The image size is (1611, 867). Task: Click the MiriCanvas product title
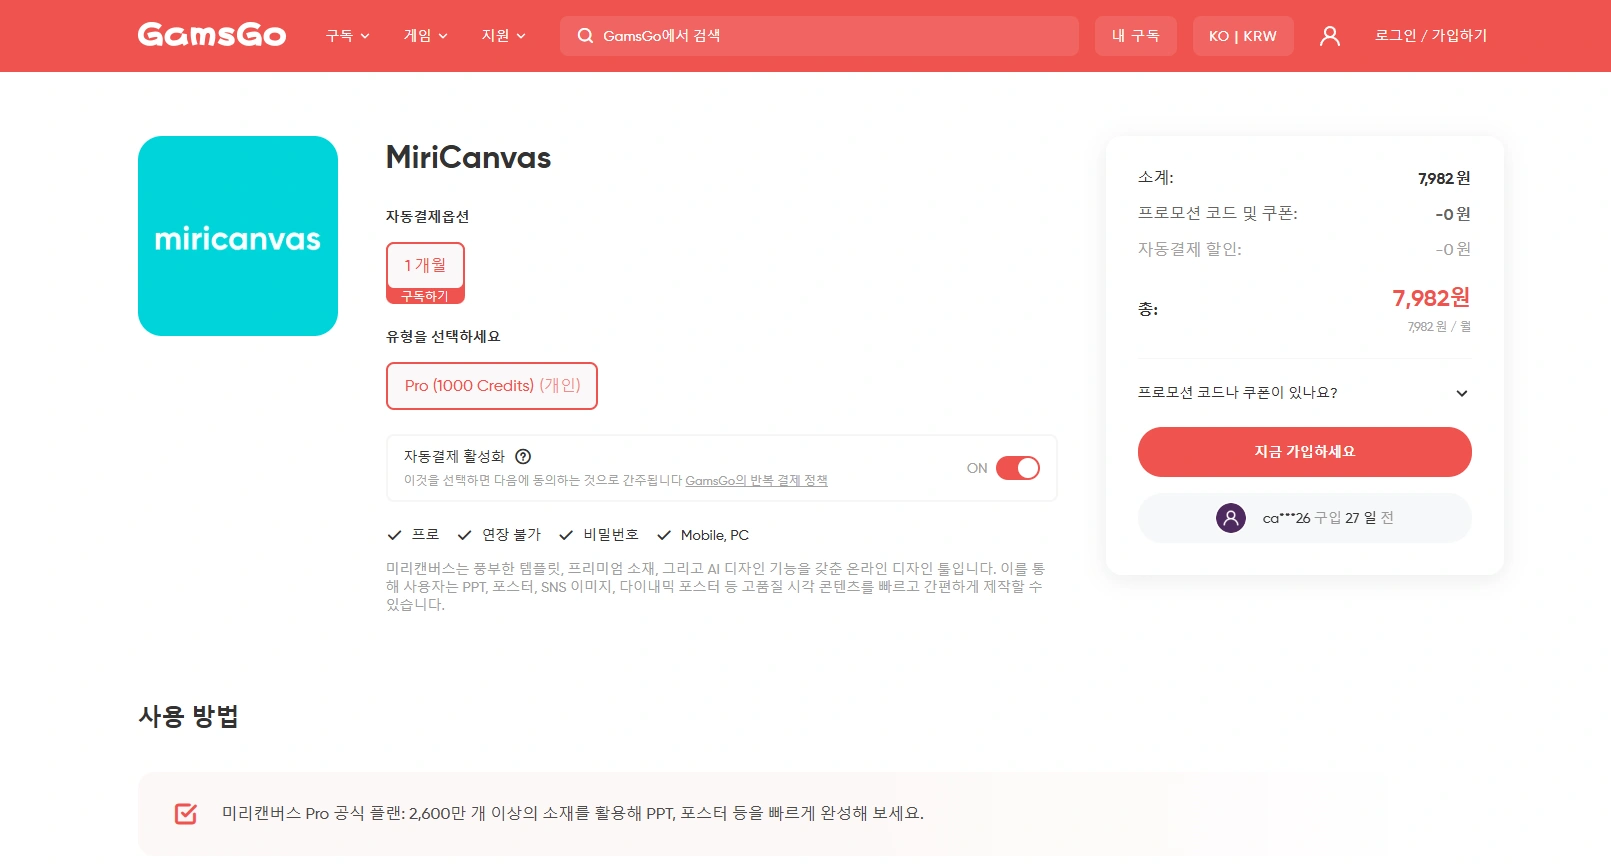tap(468, 157)
